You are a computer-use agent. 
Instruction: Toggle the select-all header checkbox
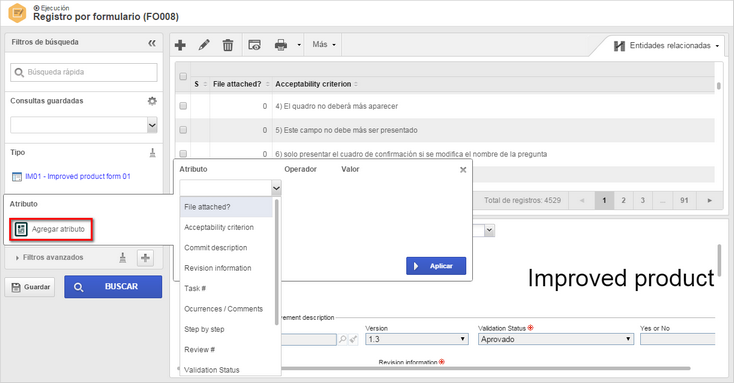click(183, 76)
